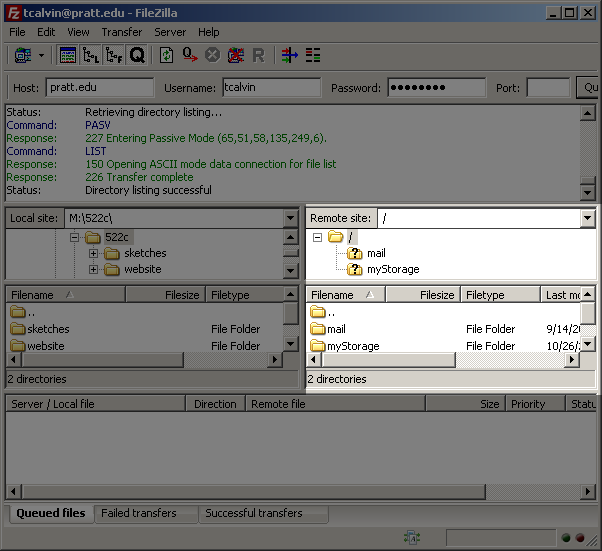
Task: Click the Priority queue column header
Action: click(x=535, y=404)
